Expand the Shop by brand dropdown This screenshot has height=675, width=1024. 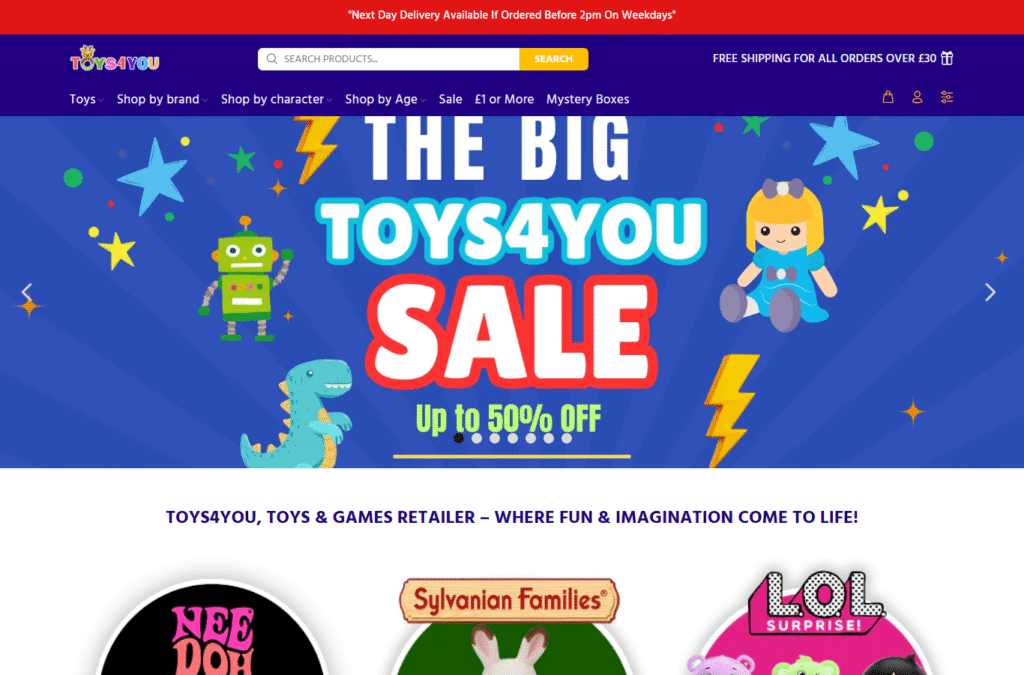tap(162, 99)
